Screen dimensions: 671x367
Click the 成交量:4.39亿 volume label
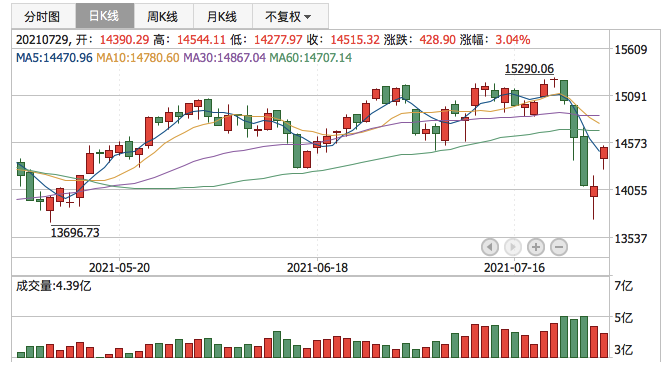54,286
